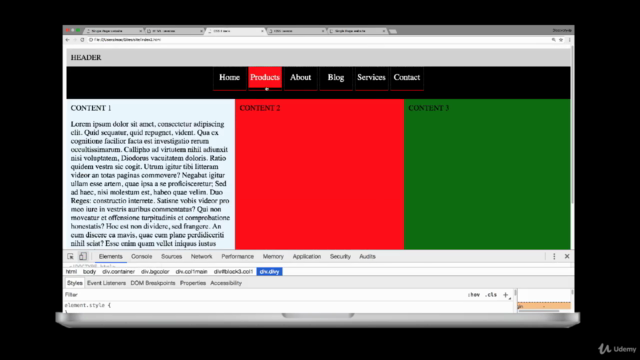This screenshot has height=360, width=640.
Task: Open the Network DevTools tab
Action: (202, 256)
